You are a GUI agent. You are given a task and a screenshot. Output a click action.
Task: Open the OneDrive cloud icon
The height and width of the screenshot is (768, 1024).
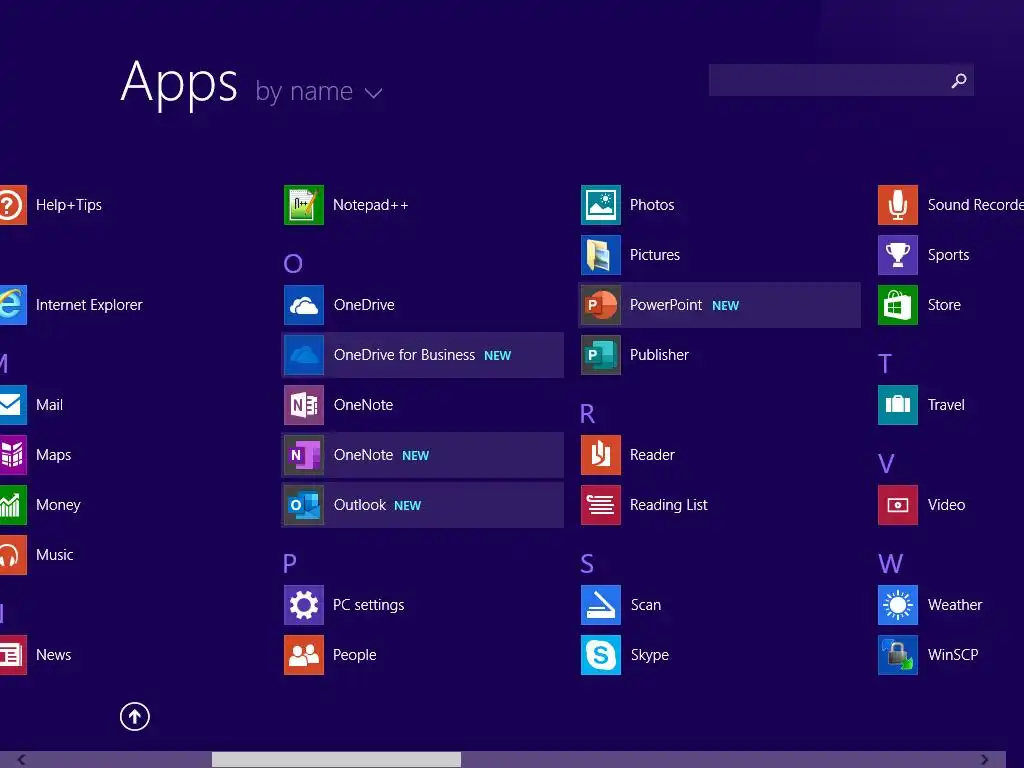click(304, 305)
